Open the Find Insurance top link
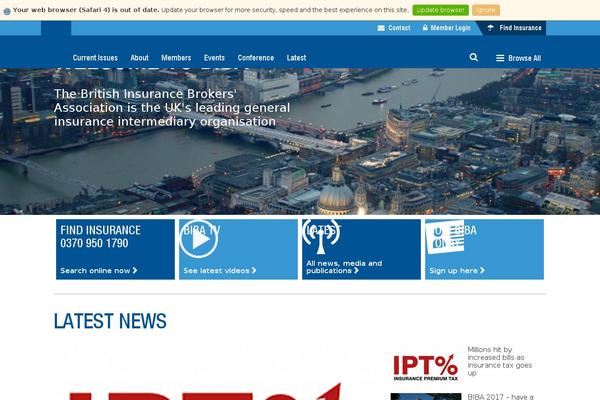 coord(520,28)
